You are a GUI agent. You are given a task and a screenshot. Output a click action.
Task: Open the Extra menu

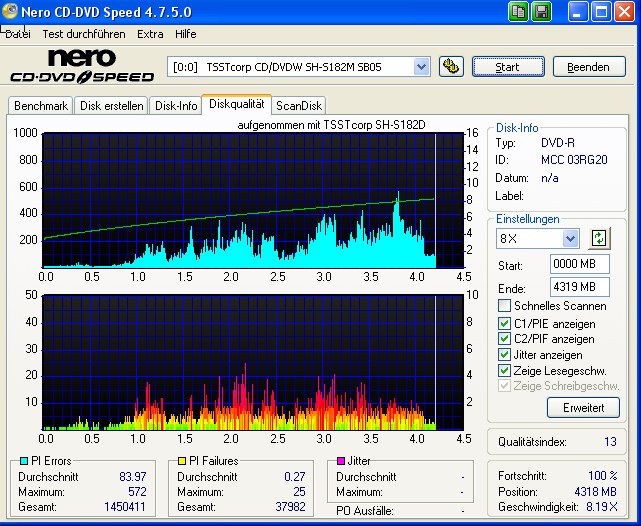click(150, 34)
